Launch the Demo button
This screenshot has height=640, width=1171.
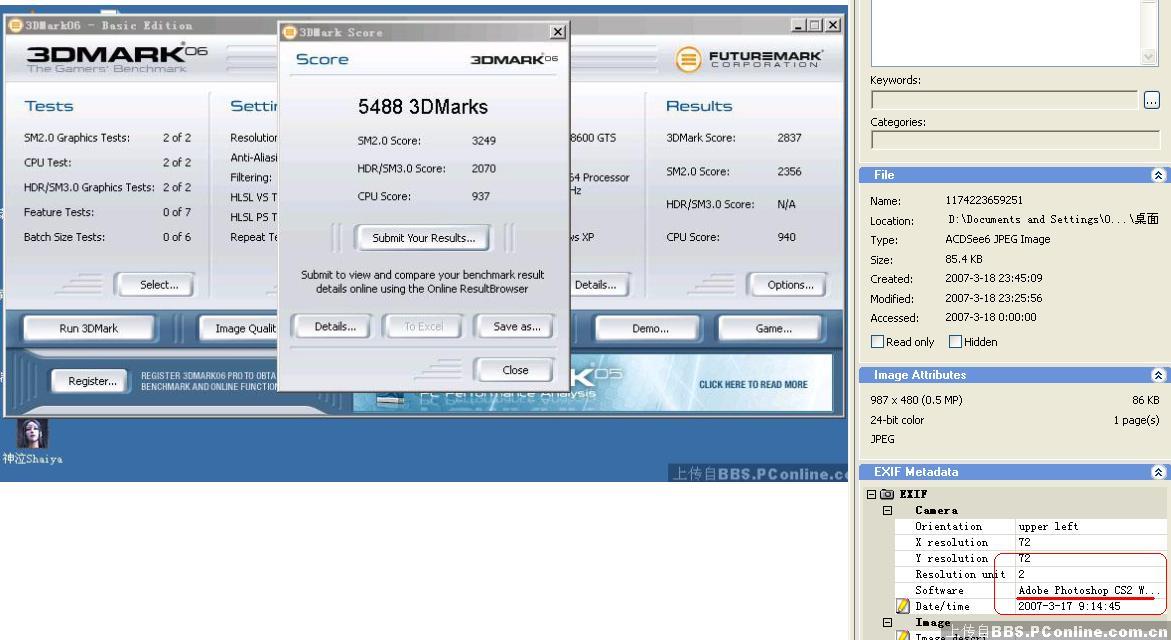650,328
